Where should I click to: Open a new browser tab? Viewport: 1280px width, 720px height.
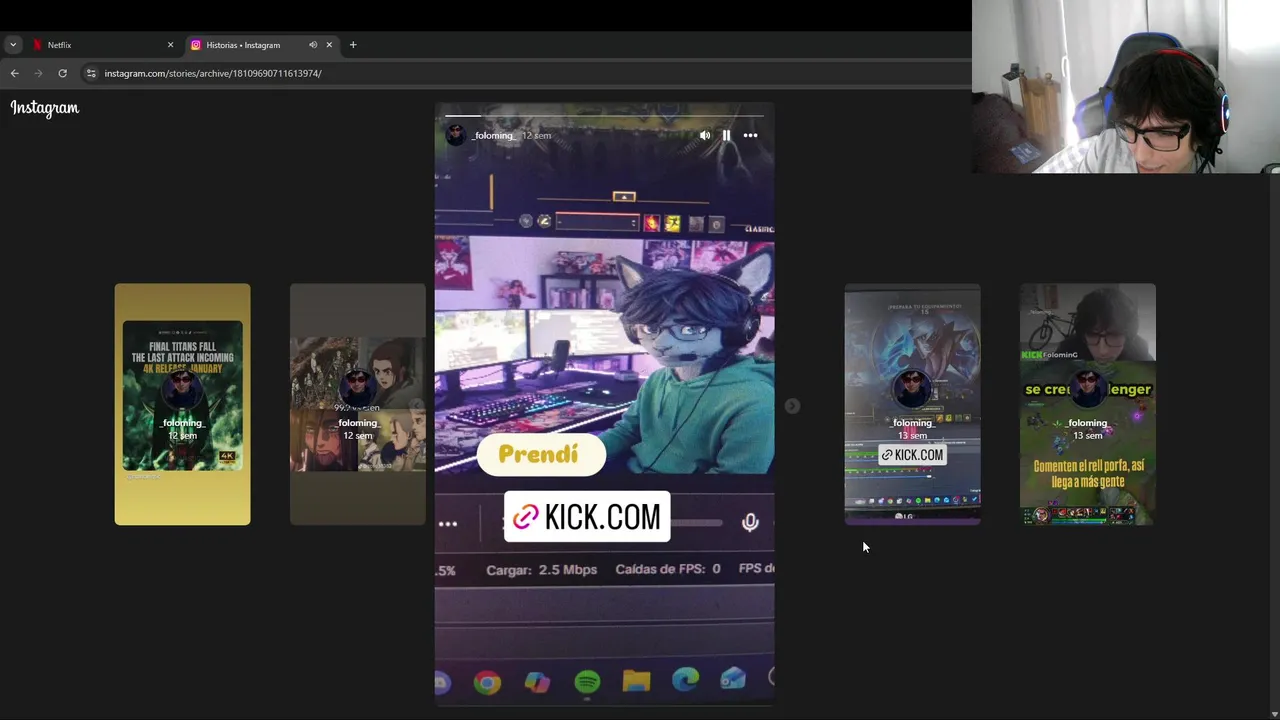tap(353, 45)
